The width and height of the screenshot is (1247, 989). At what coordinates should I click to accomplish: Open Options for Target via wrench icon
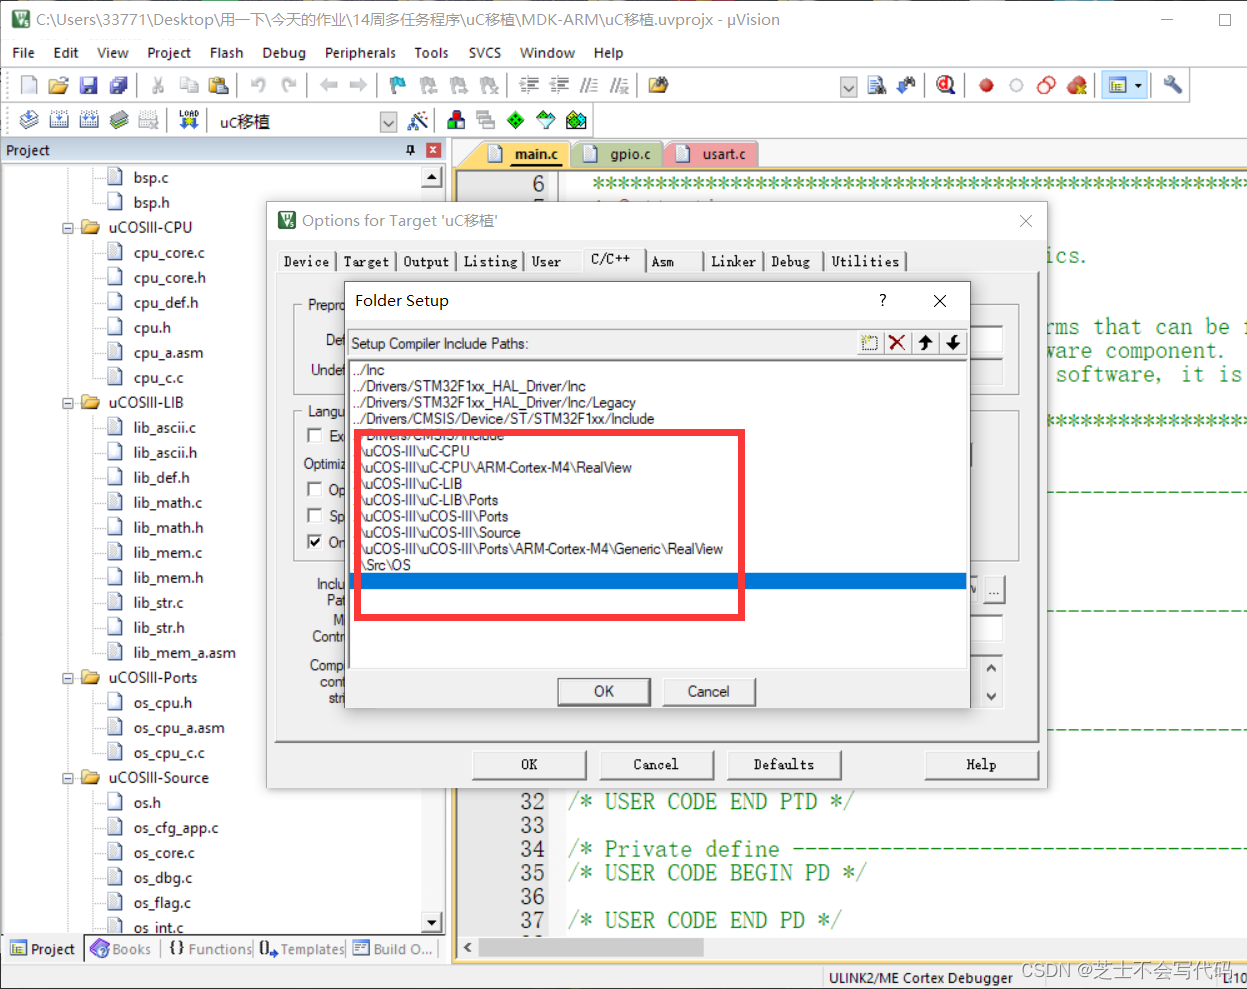(1172, 85)
